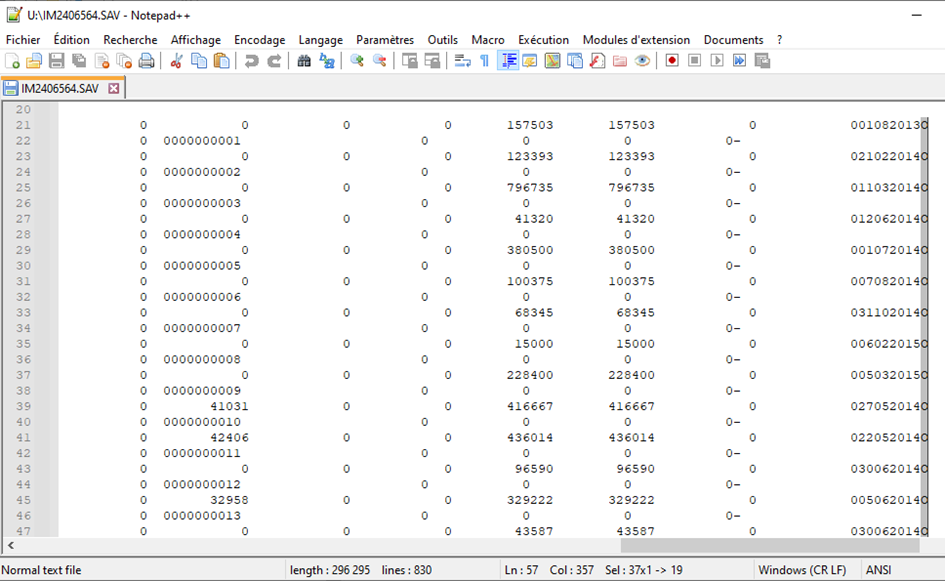
Task: Click the horizontal scrollbar thumb
Action: tap(768, 546)
